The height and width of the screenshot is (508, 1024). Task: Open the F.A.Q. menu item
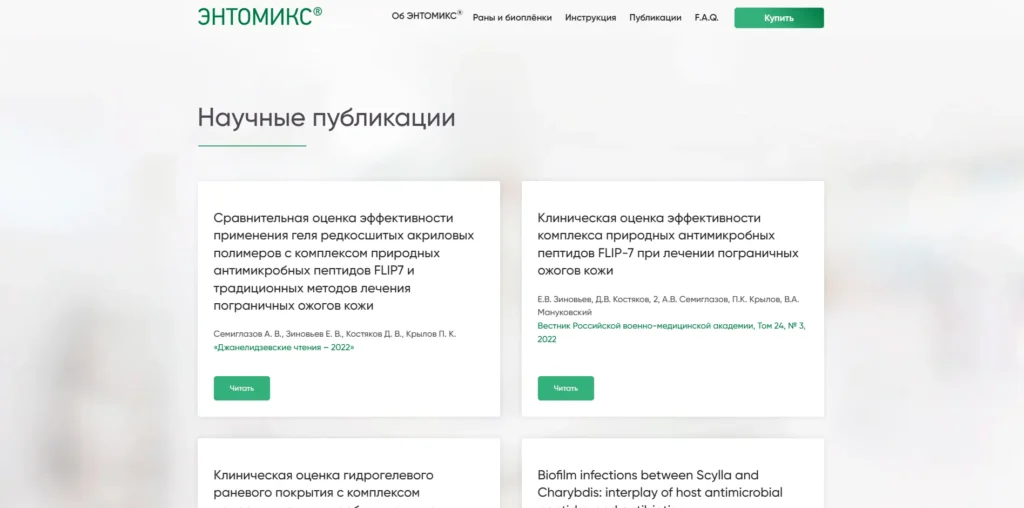point(707,18)
